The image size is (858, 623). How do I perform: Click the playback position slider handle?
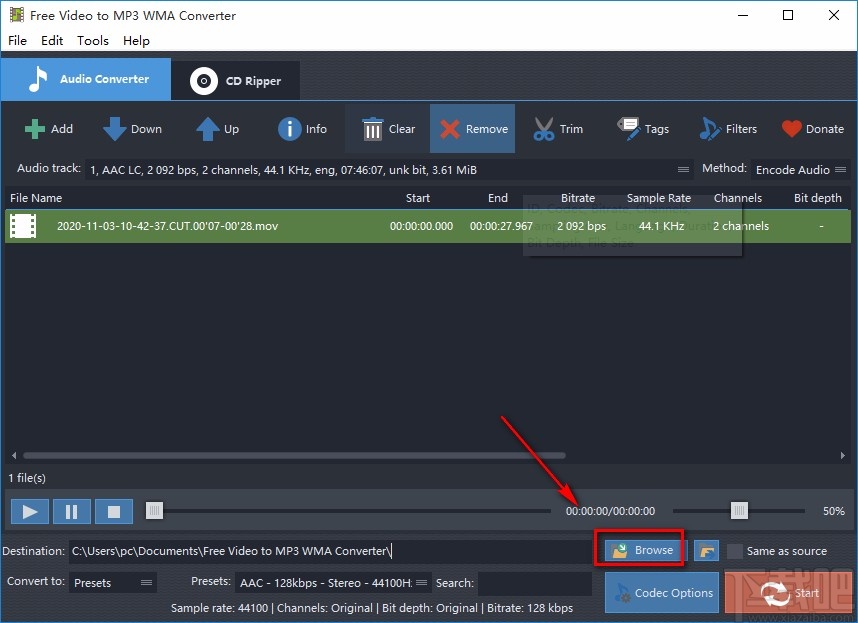(x=154, y=511)
